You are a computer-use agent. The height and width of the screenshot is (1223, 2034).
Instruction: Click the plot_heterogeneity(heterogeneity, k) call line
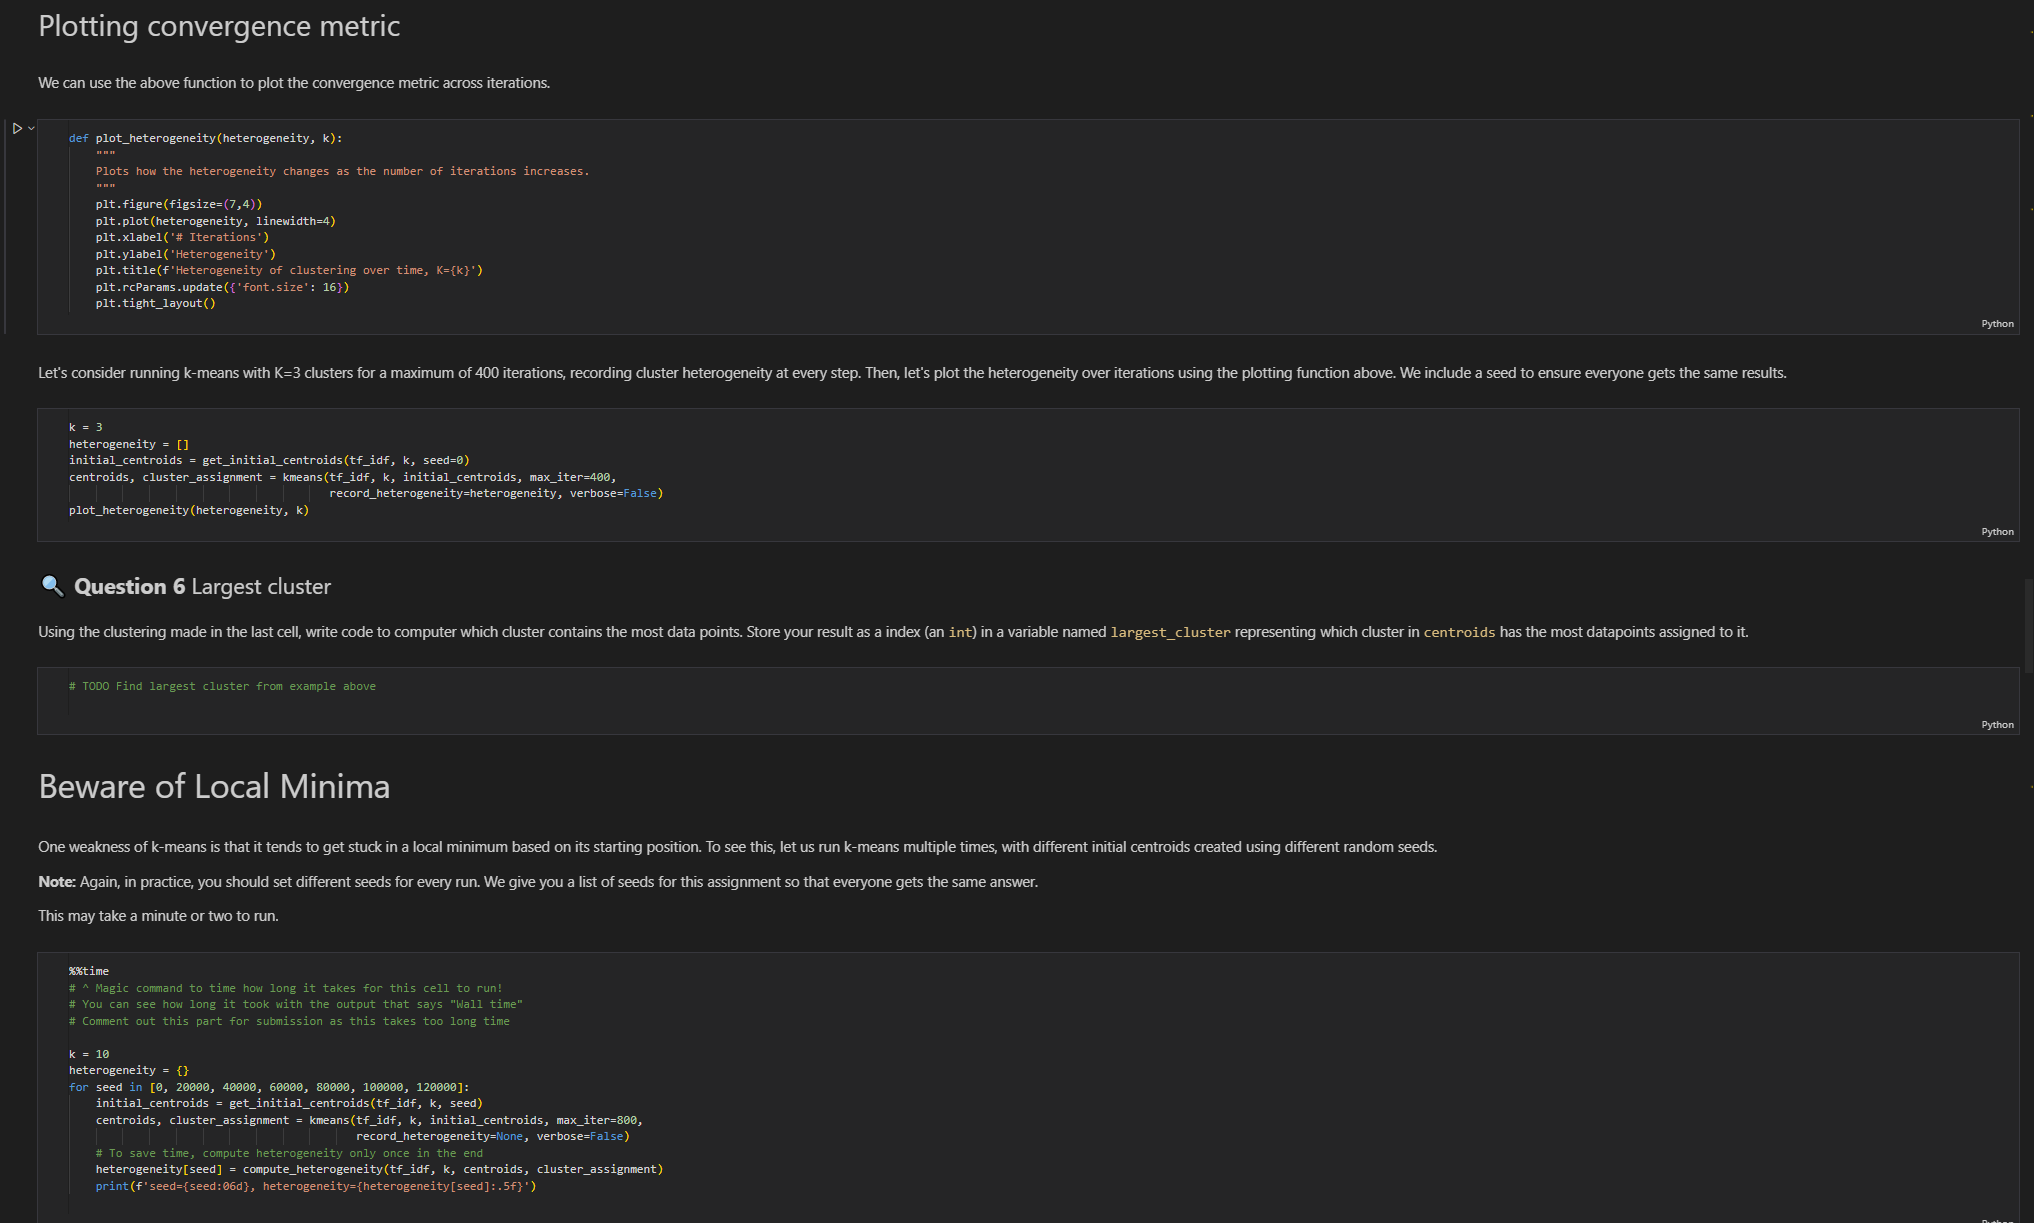point(189,511)
